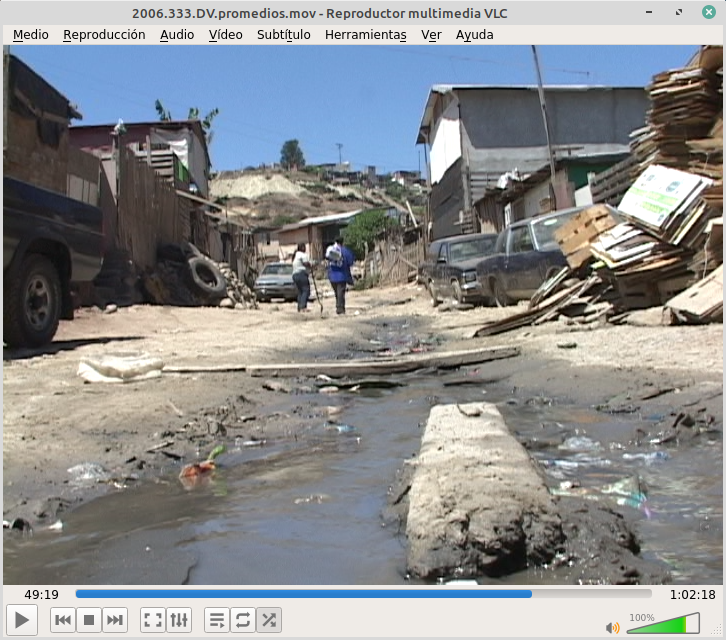Show the playlist panel

coord(217,620)
